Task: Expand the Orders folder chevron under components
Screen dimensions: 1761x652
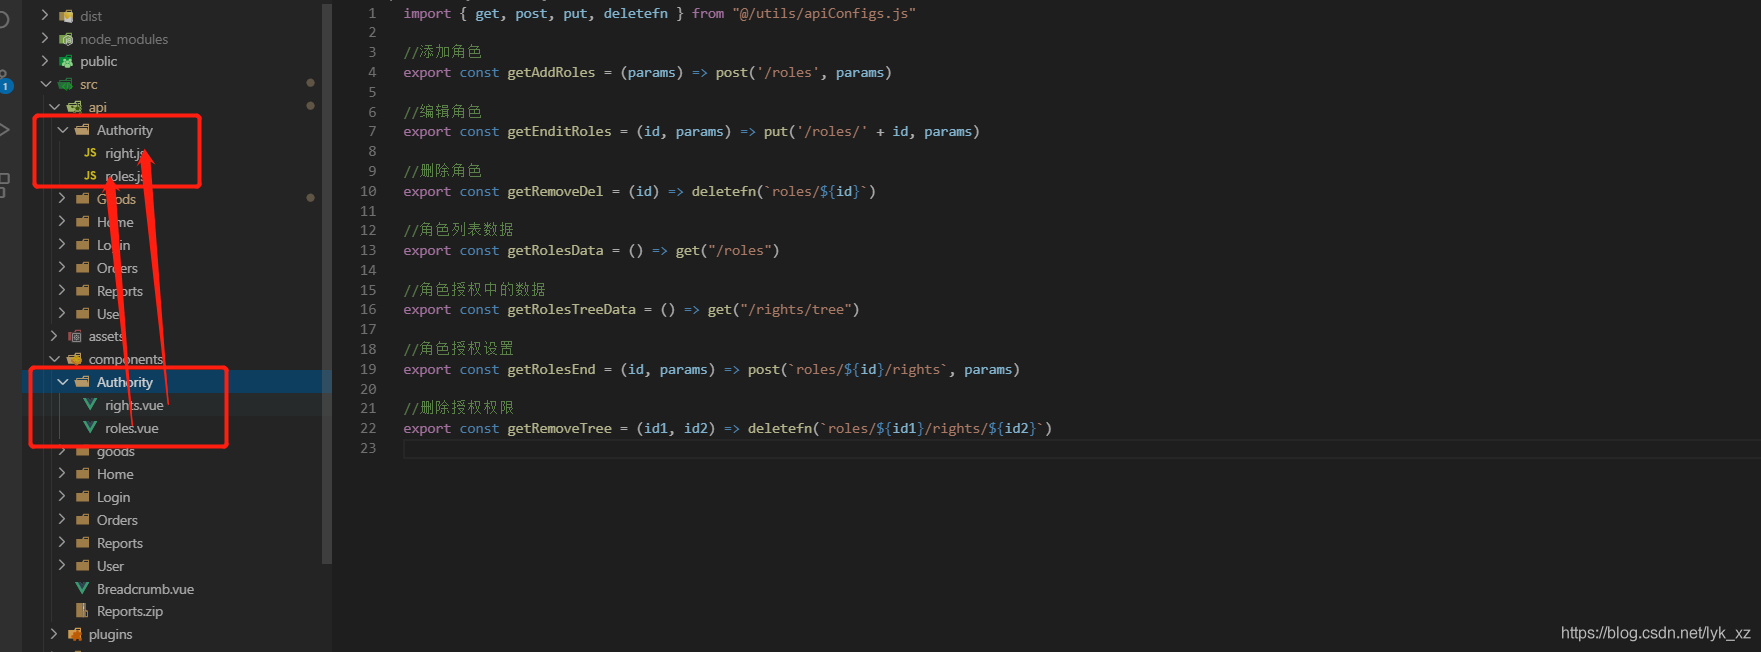Action: coord(63,520)
